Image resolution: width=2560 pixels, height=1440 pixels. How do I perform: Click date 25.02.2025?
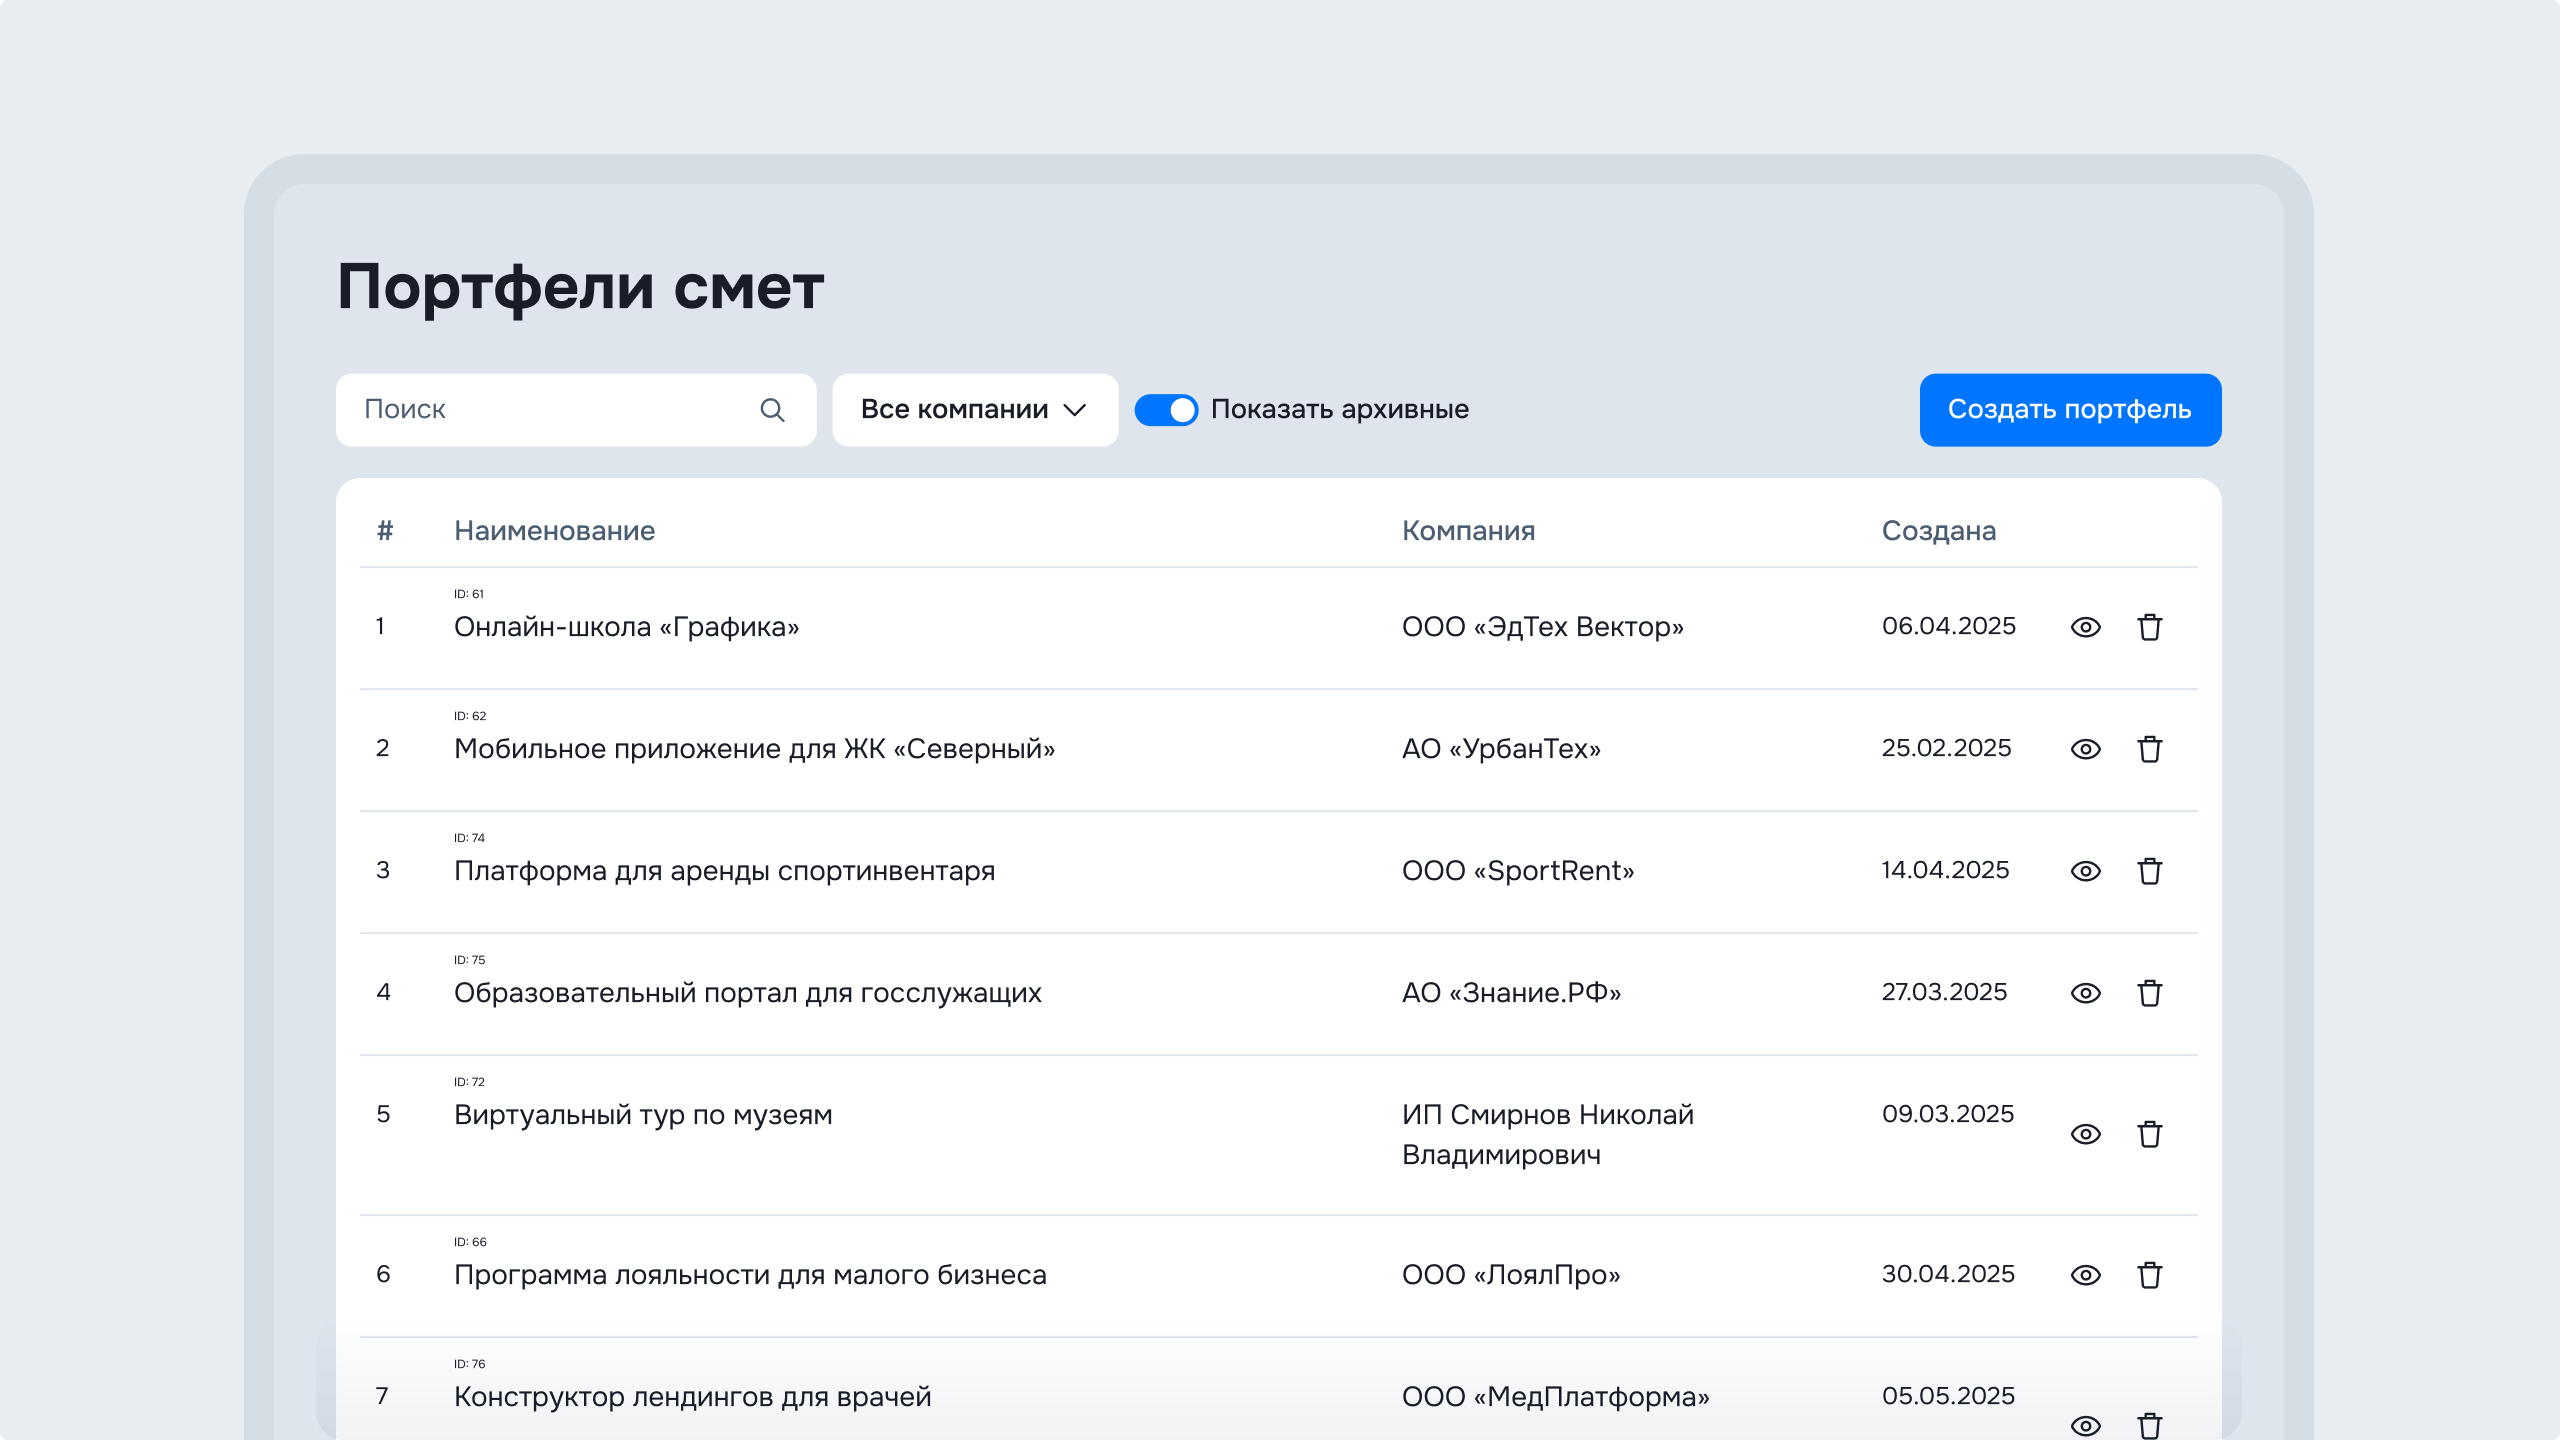pyautogui.click(x=1946, y=748)
